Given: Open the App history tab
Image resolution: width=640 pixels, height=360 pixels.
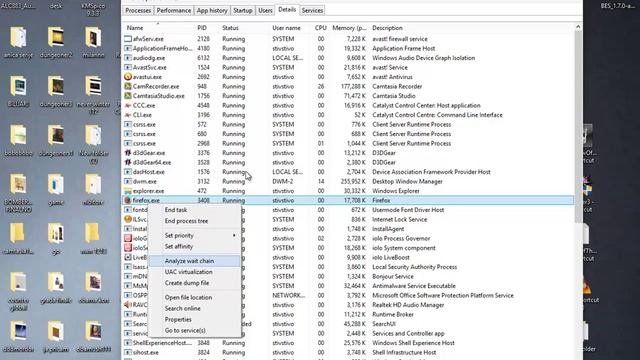Looking at the screenshot, I should (x=212, y=10).
